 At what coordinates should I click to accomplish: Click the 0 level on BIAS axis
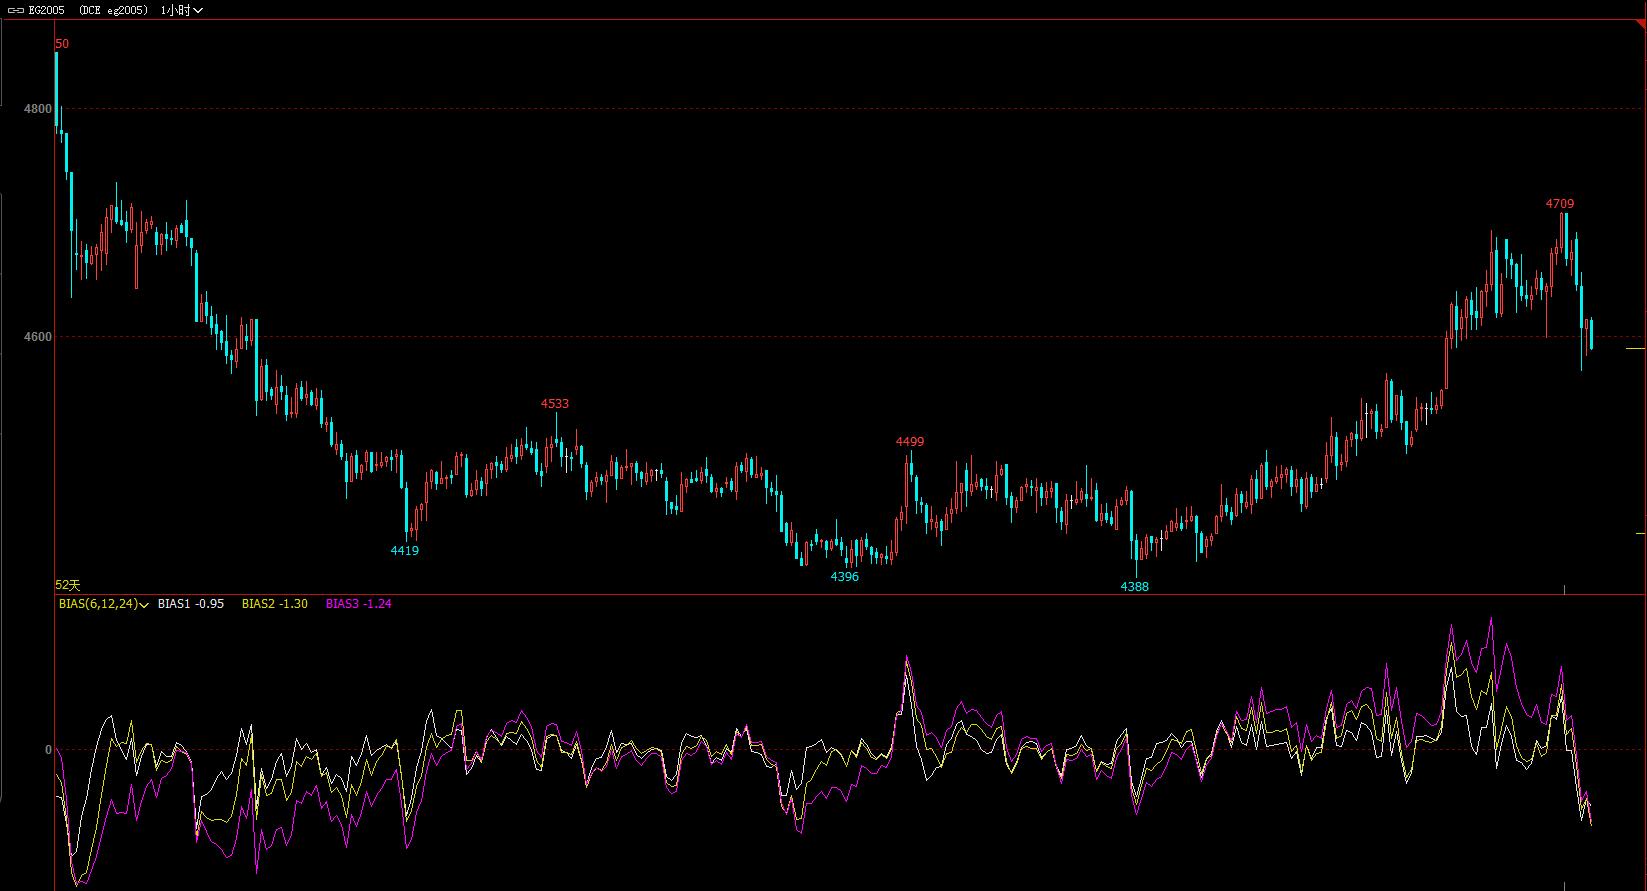click(x=48, y=750)
